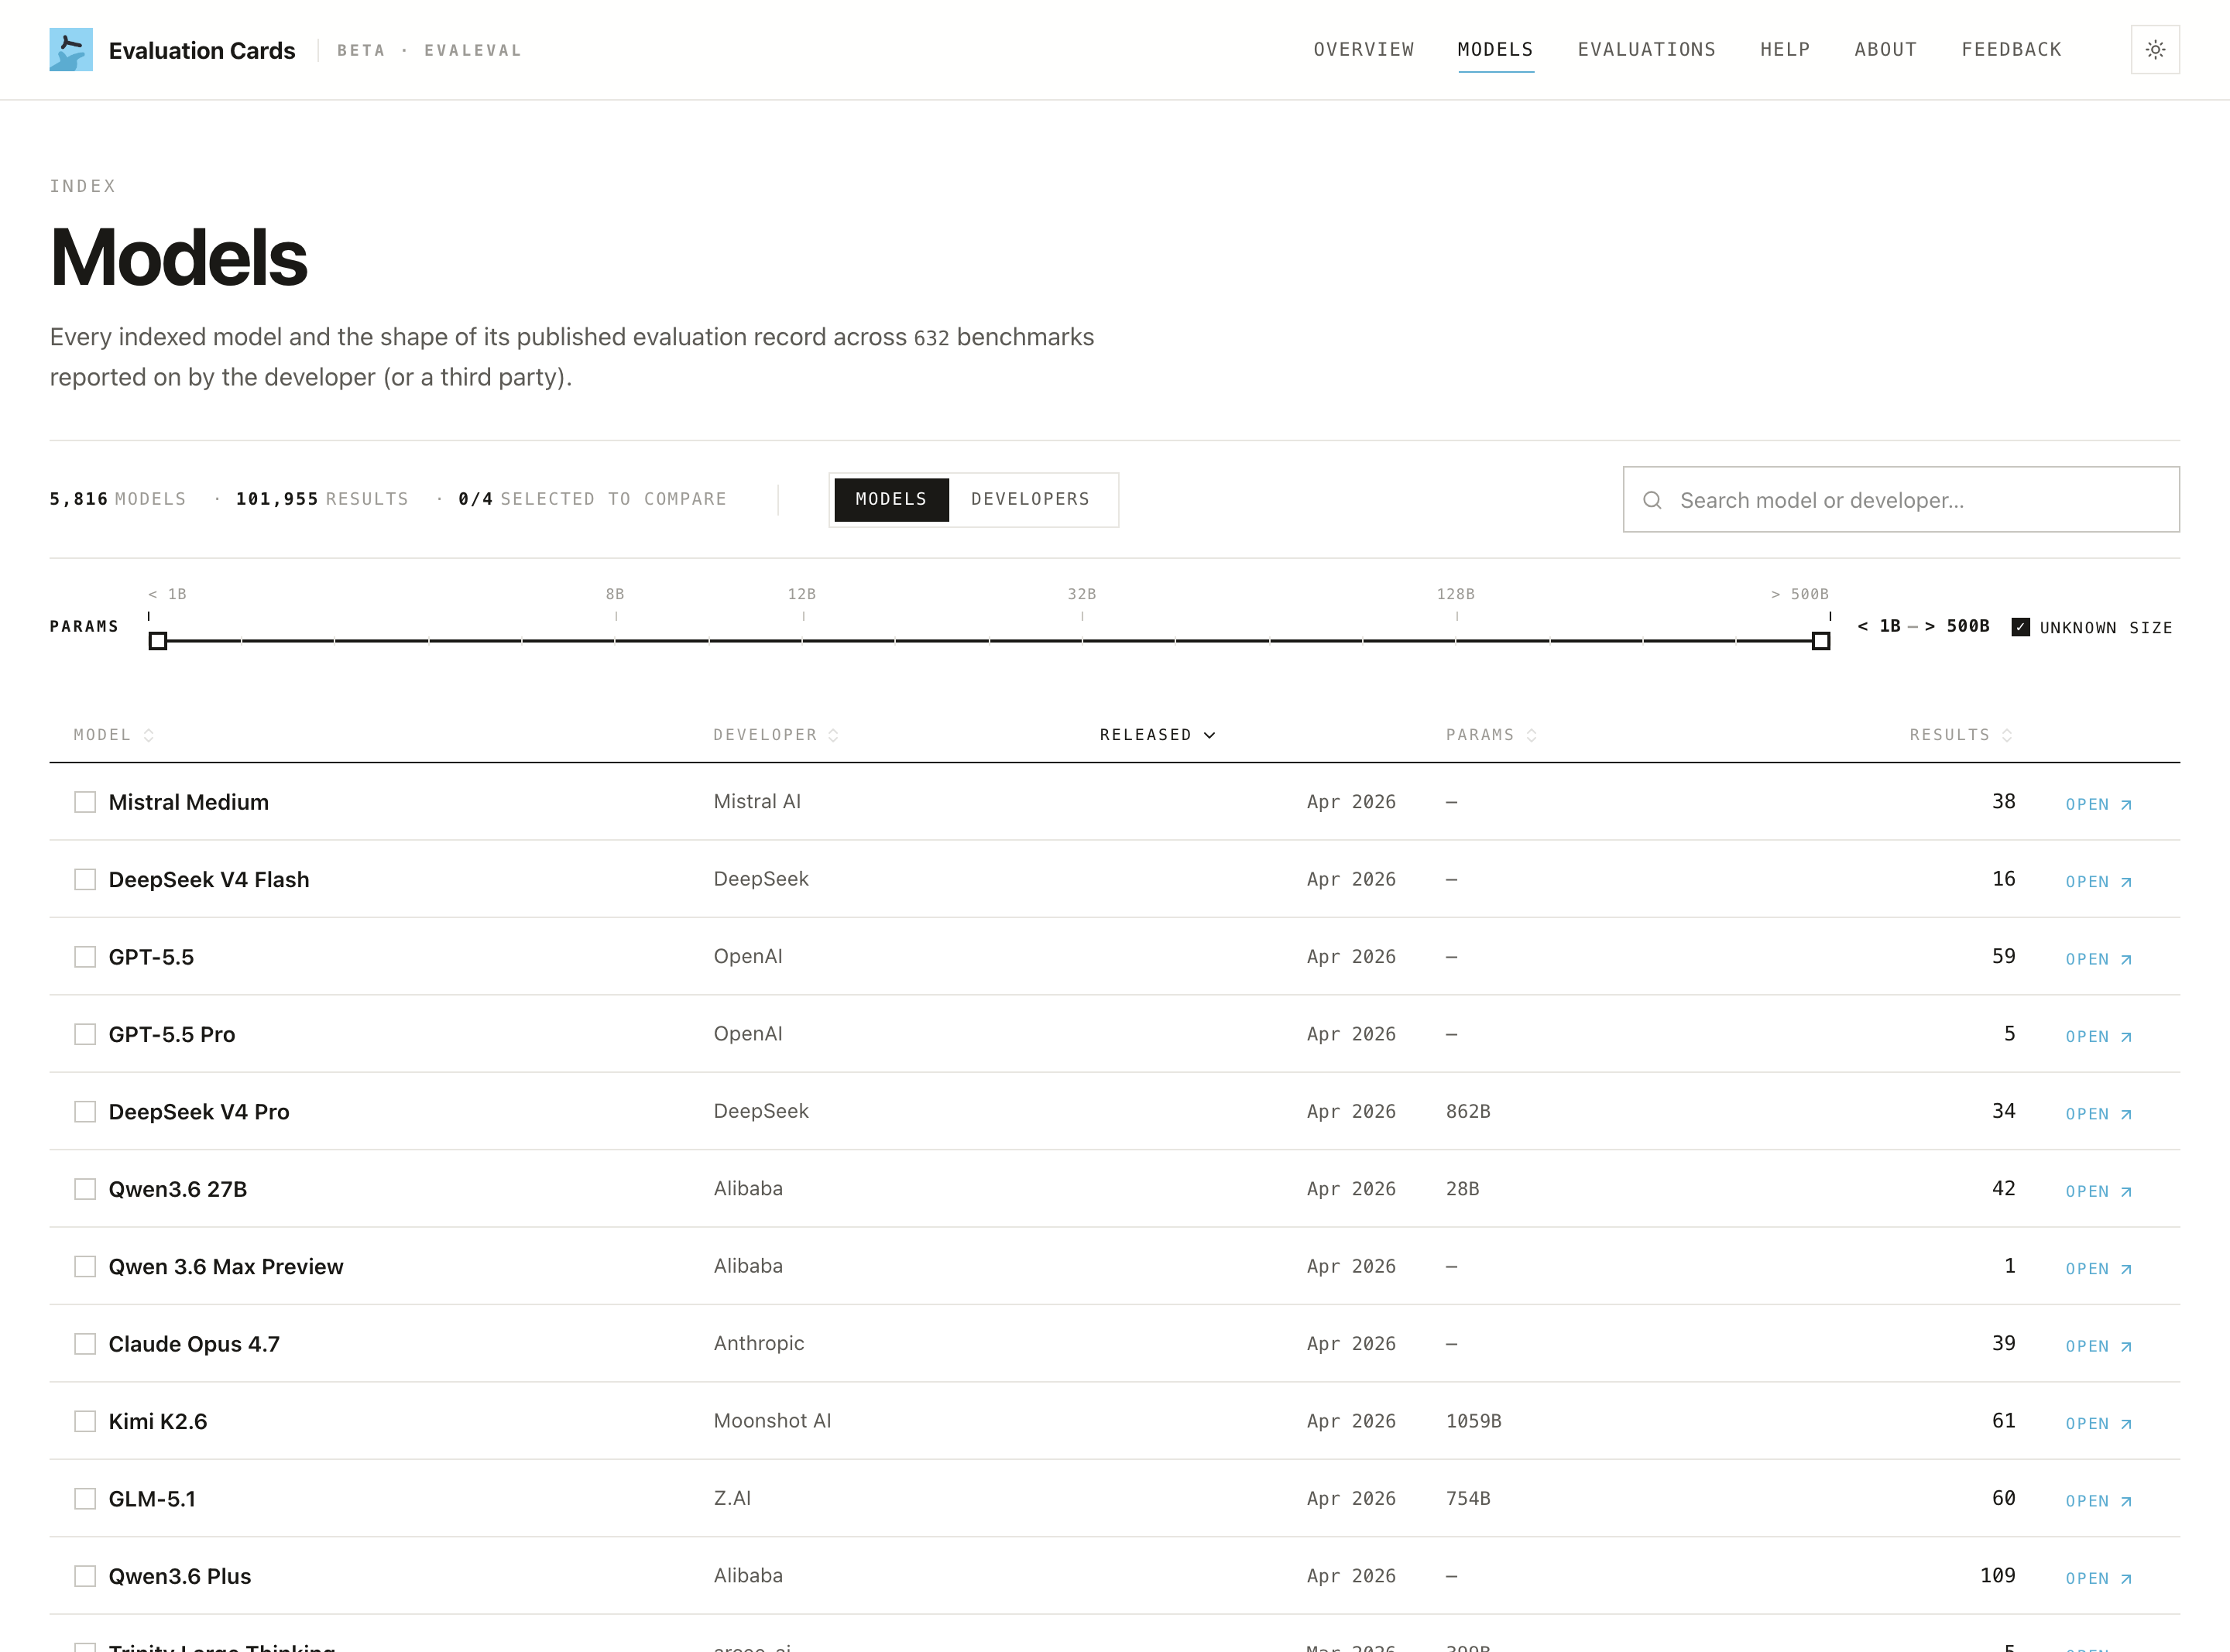Select the Models nav tab
This screenshot has height=1652, width=2230.
click(1495, 49)
